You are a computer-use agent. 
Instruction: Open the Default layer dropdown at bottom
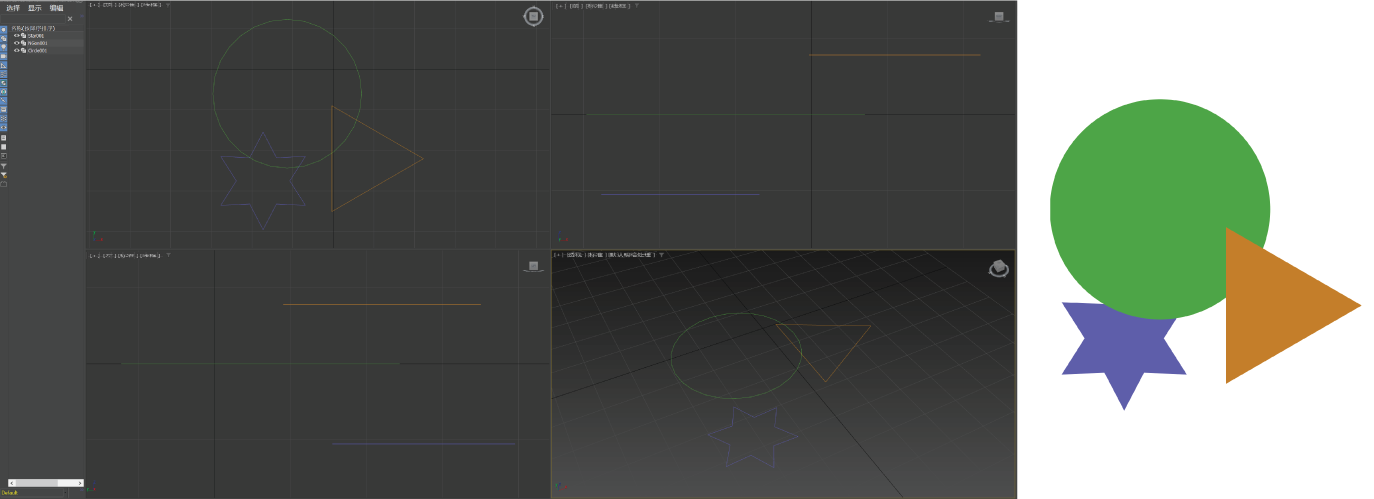(32, 492)
